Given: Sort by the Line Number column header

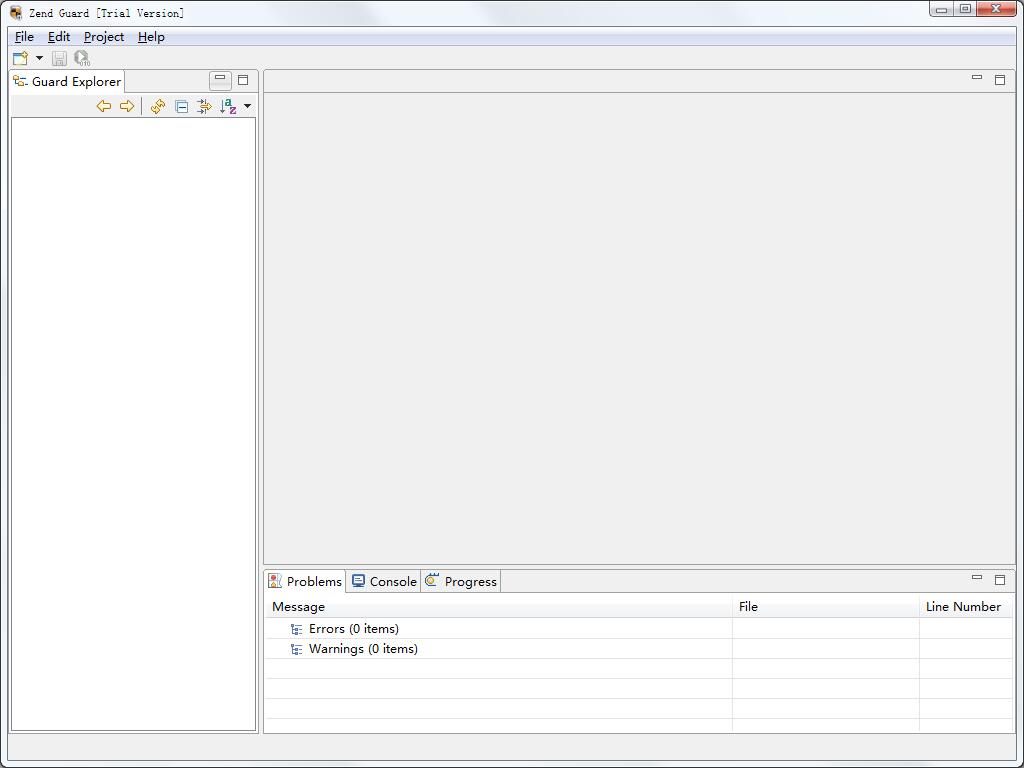Looking at the screenshot, I should coord(965,607).
